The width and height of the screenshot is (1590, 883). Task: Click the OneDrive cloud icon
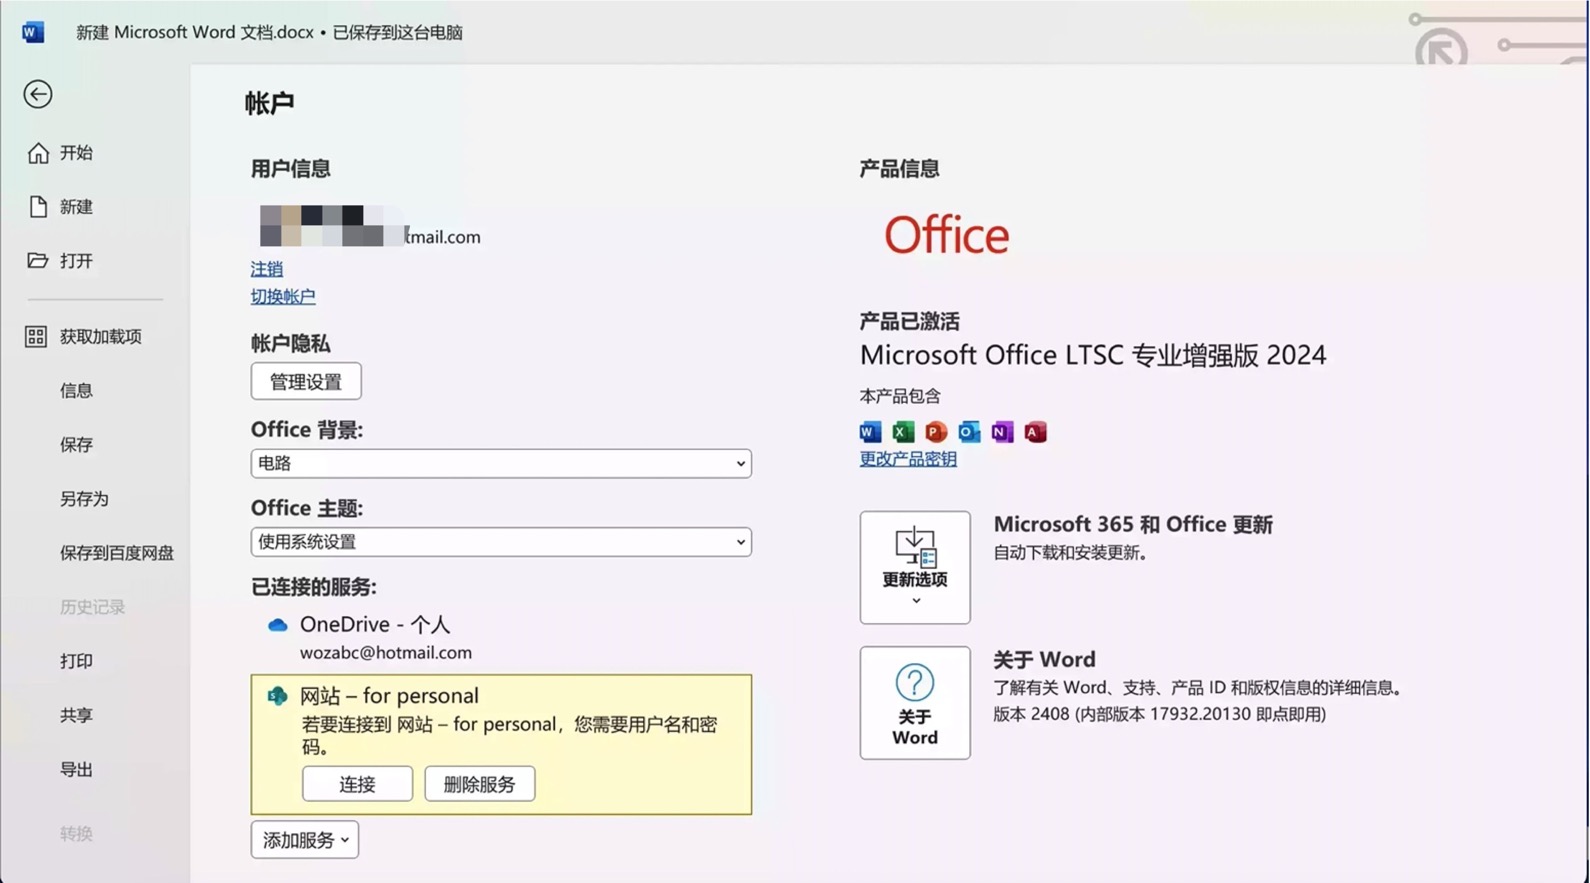click(x=278, y=625)
